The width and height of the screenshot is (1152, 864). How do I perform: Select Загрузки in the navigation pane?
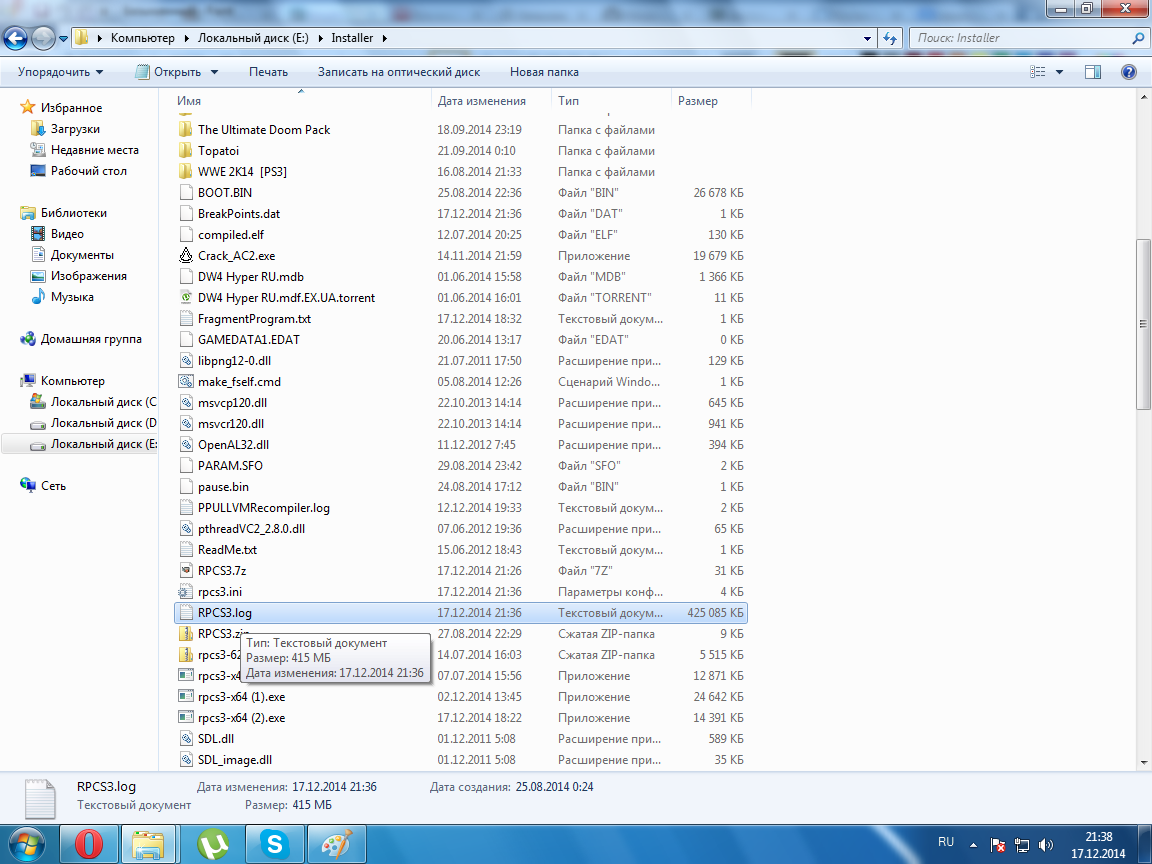[x=75, y=129]
